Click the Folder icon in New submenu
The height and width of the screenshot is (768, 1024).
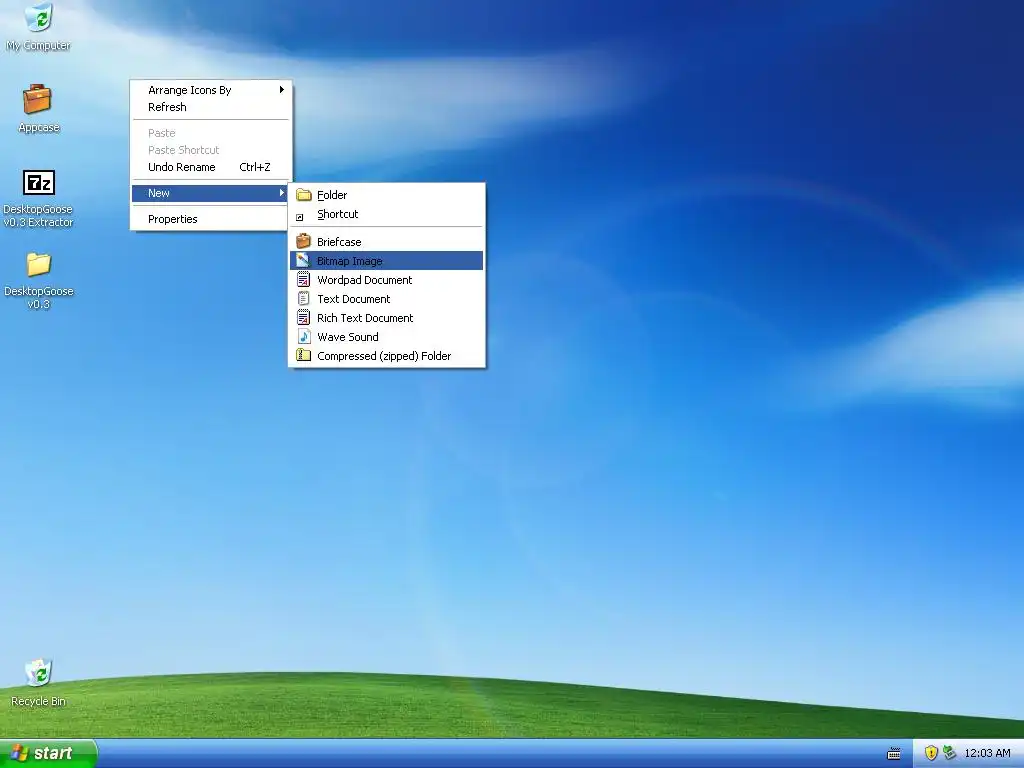(x=304, y=195)
